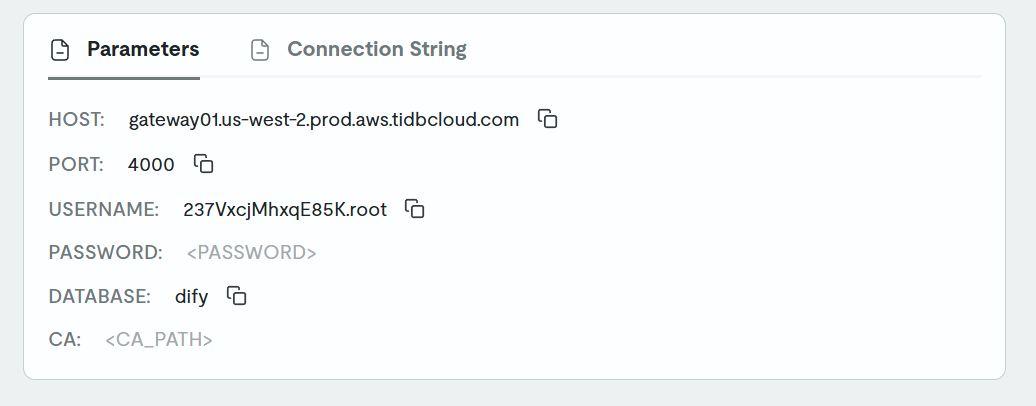
Task: Click the HOST: label
Action: click(77, 120)
